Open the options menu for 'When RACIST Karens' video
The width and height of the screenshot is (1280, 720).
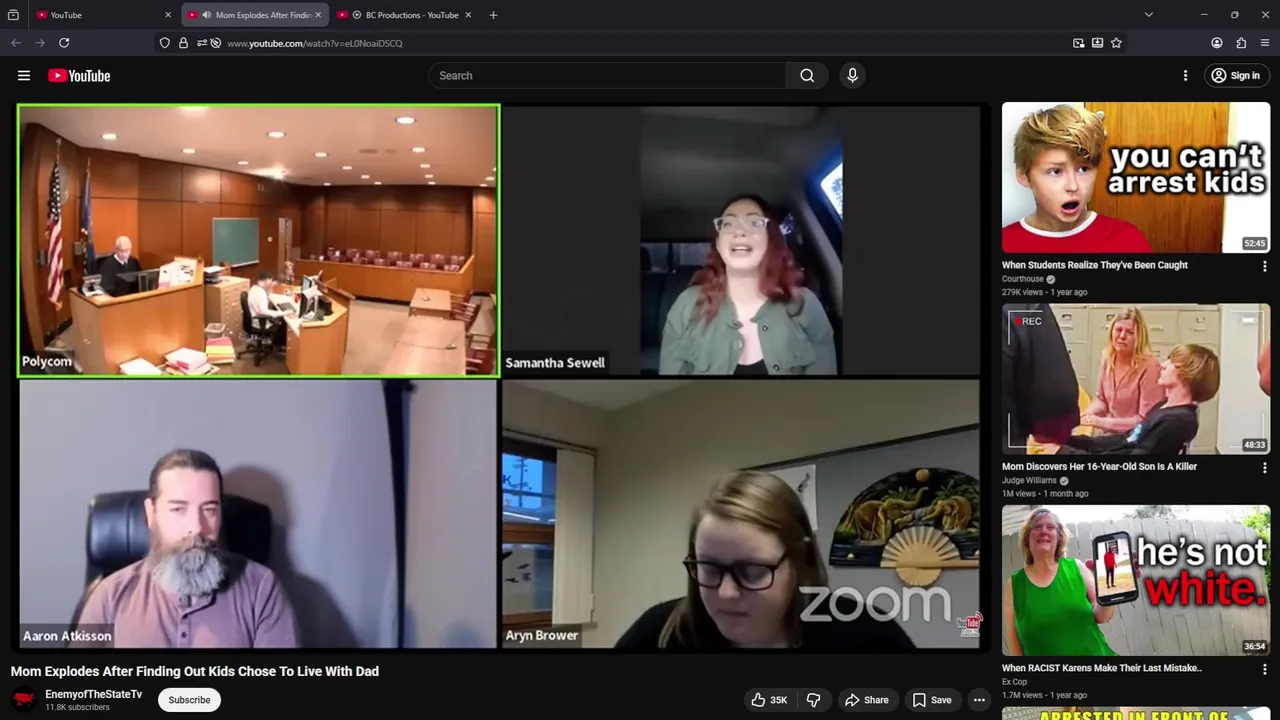pyautogui.click(x=1264, y=669)
